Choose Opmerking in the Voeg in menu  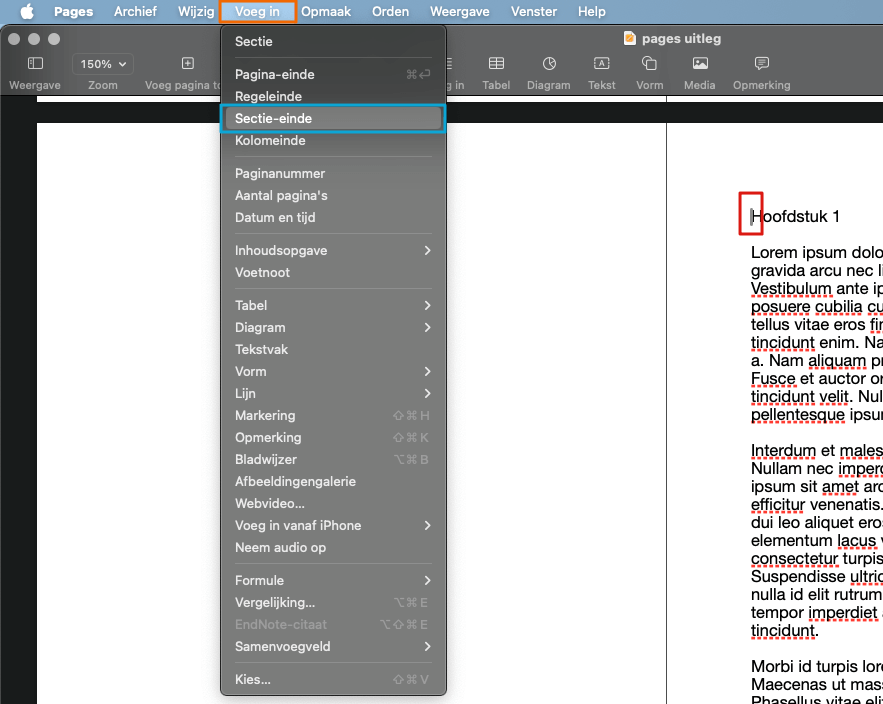tap(333, 438)
